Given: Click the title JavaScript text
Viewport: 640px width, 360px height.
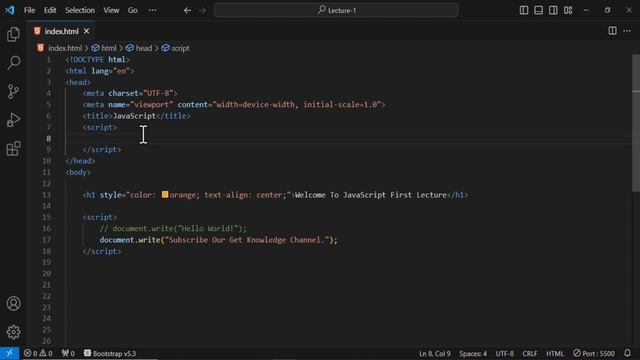Looking at the screenshot, I should (134, 116).
